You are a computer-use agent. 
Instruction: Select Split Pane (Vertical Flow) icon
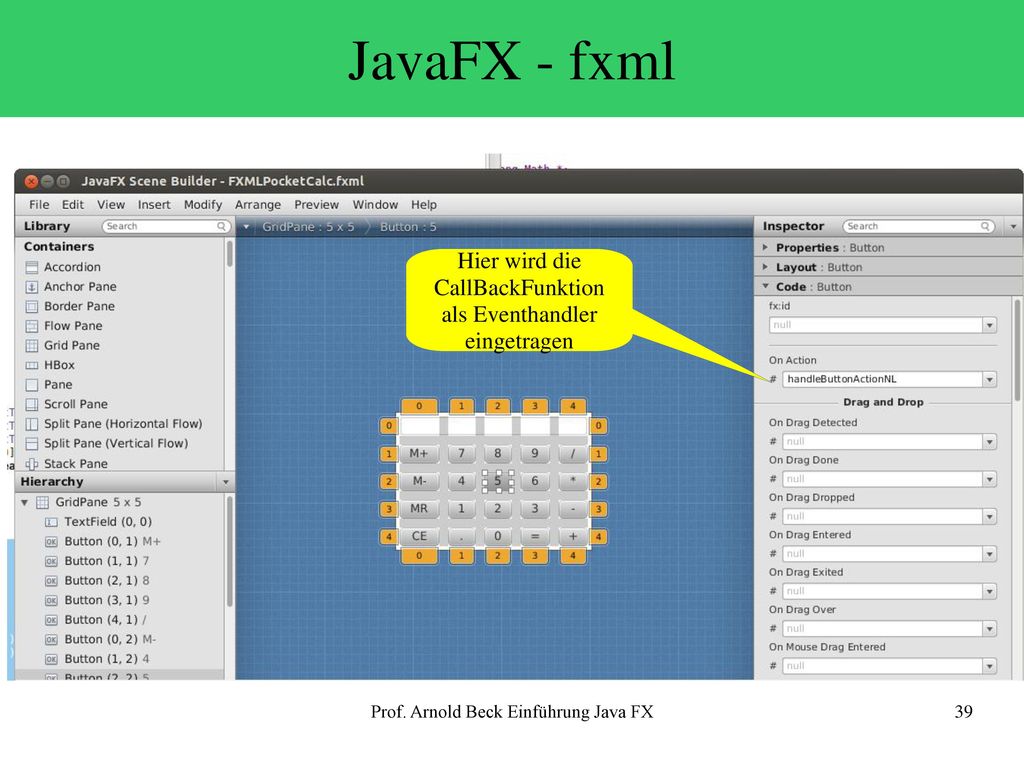pos(31,443)
